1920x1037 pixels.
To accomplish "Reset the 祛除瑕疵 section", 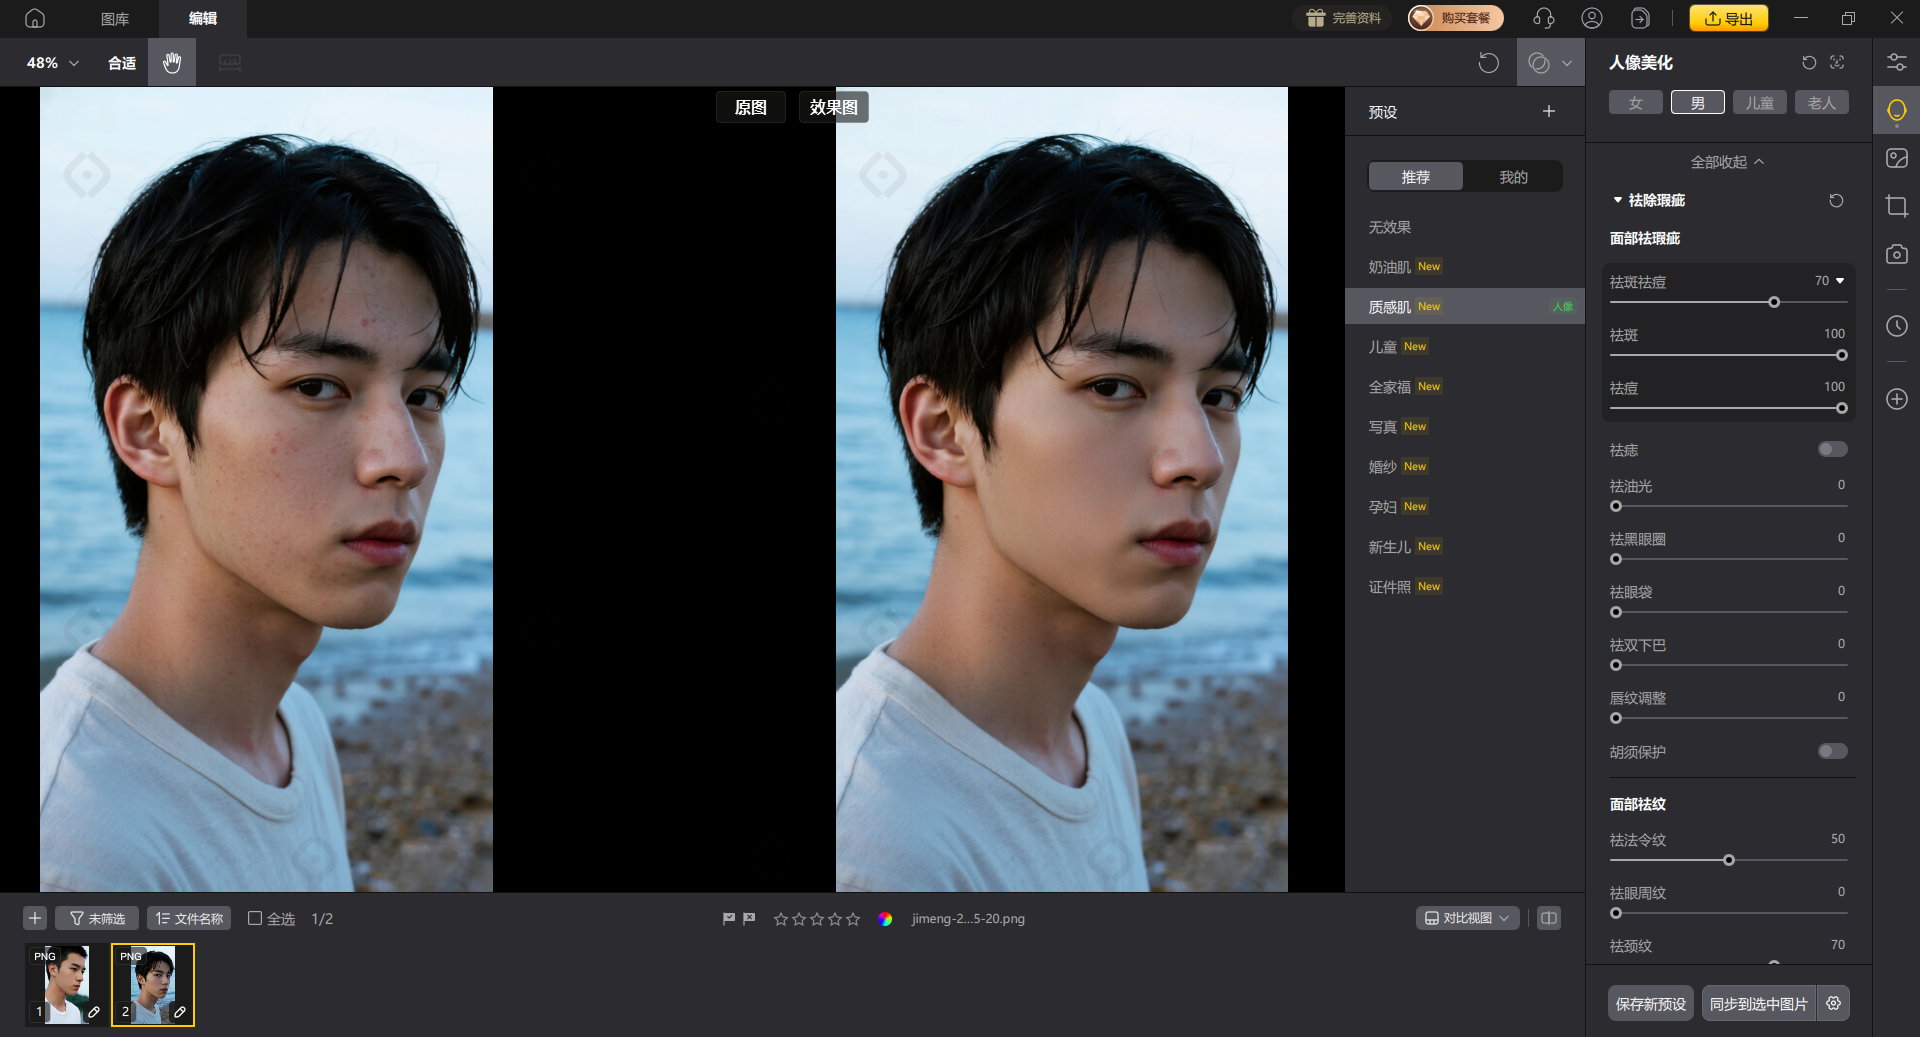I will 1836,201.
